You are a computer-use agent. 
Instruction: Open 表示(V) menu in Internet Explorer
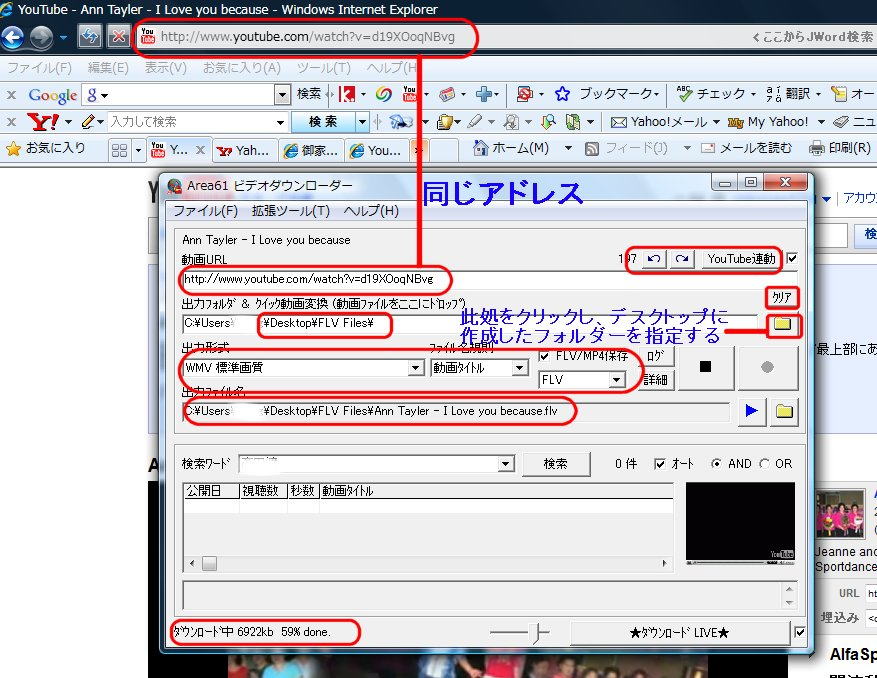[166, 68]
